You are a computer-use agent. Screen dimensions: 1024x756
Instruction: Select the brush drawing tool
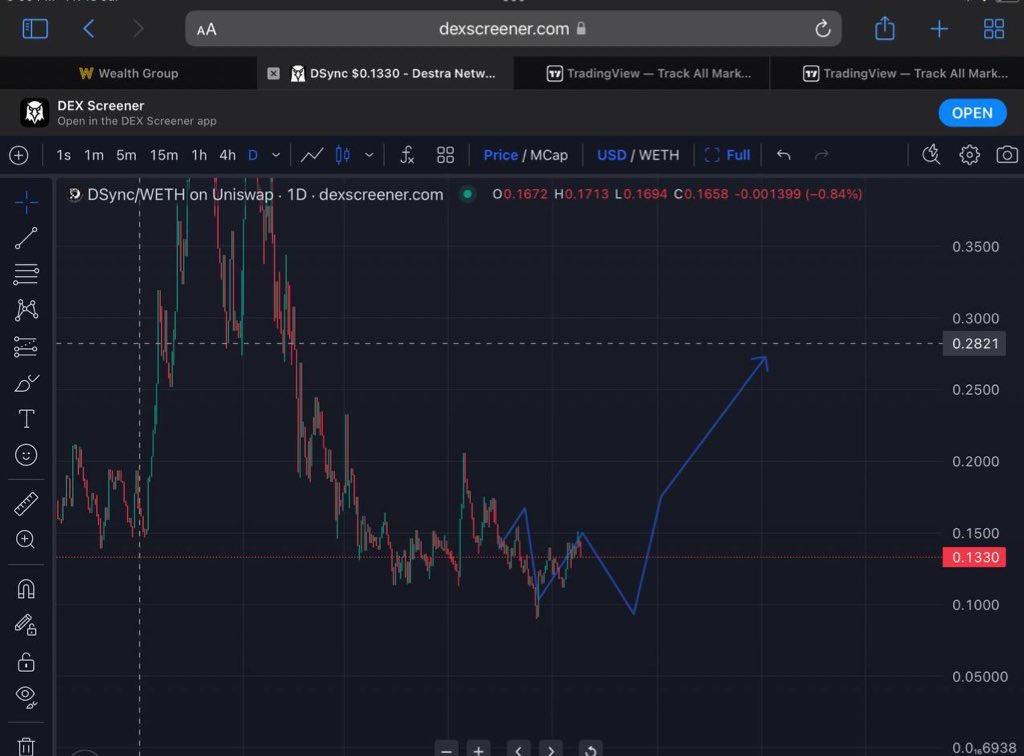click(x=26, y=383)
